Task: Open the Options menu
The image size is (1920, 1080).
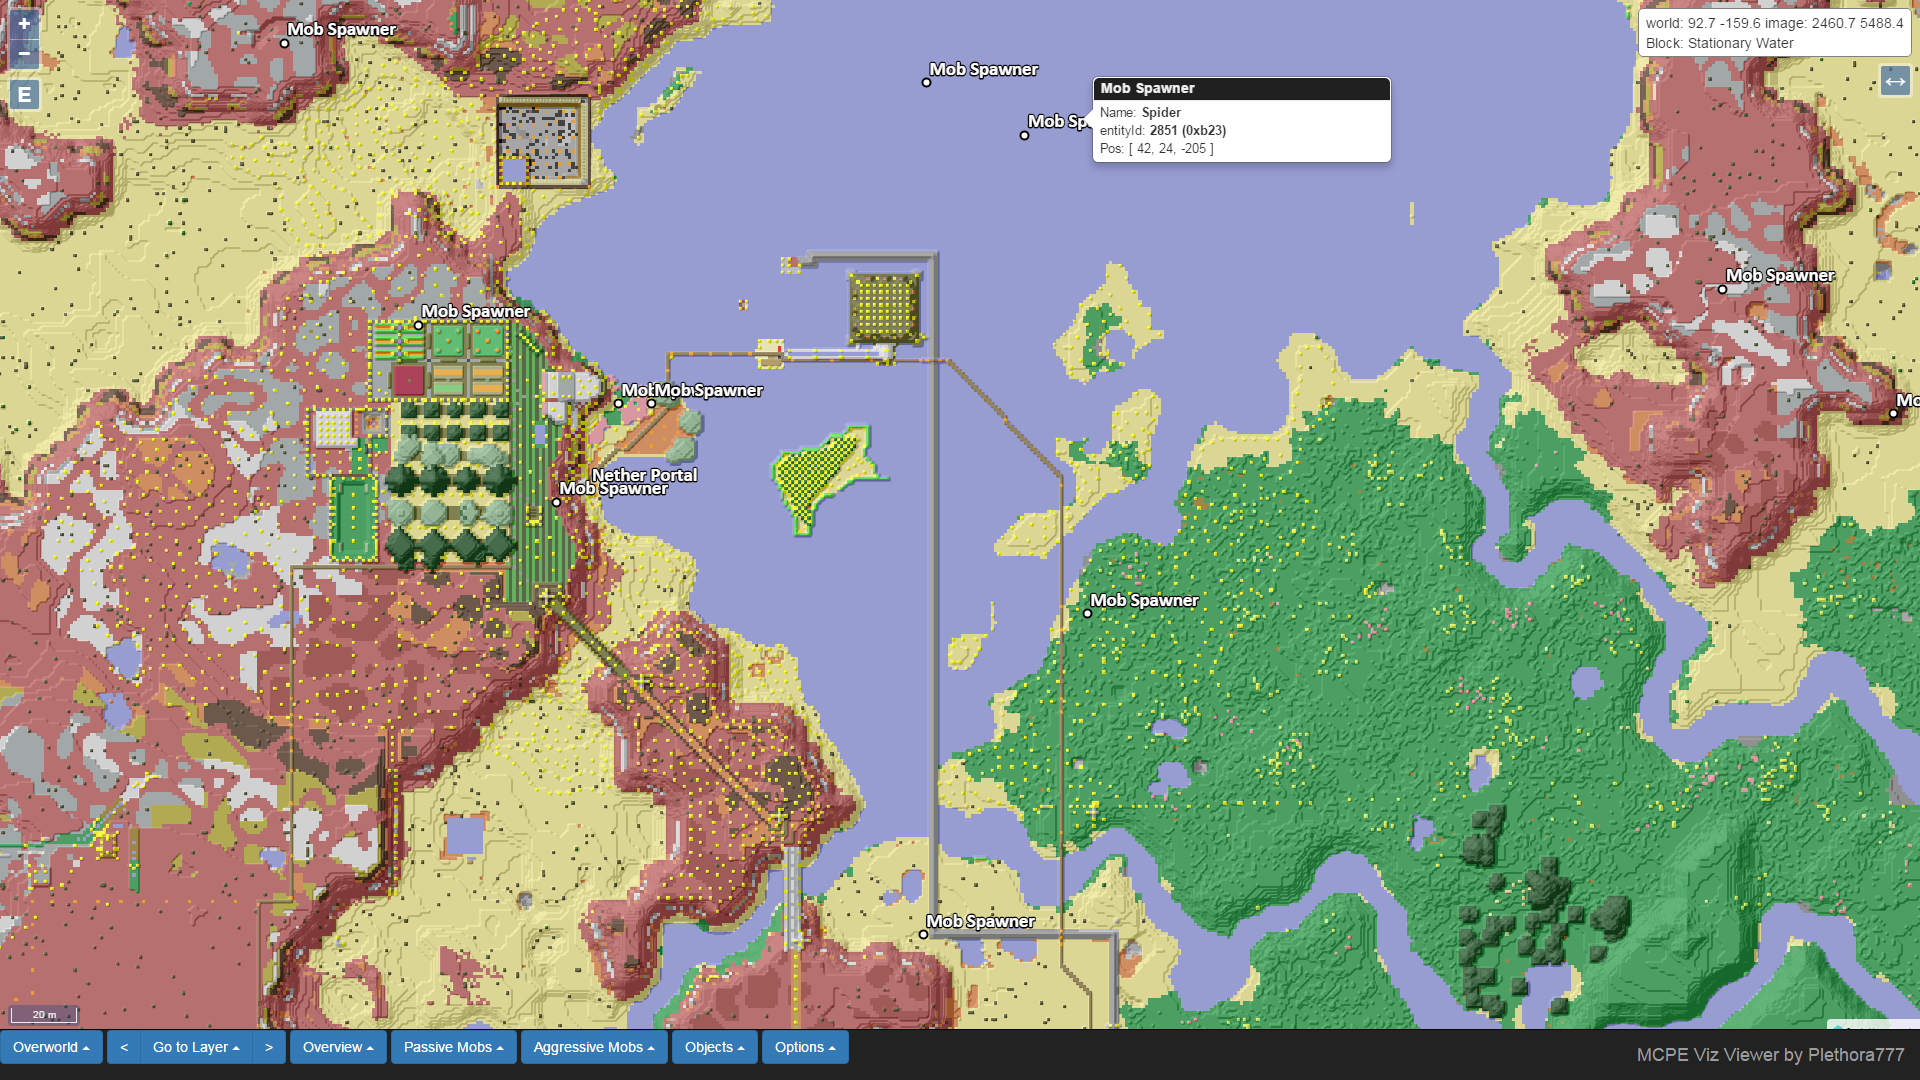Action: pos(804,1047)
